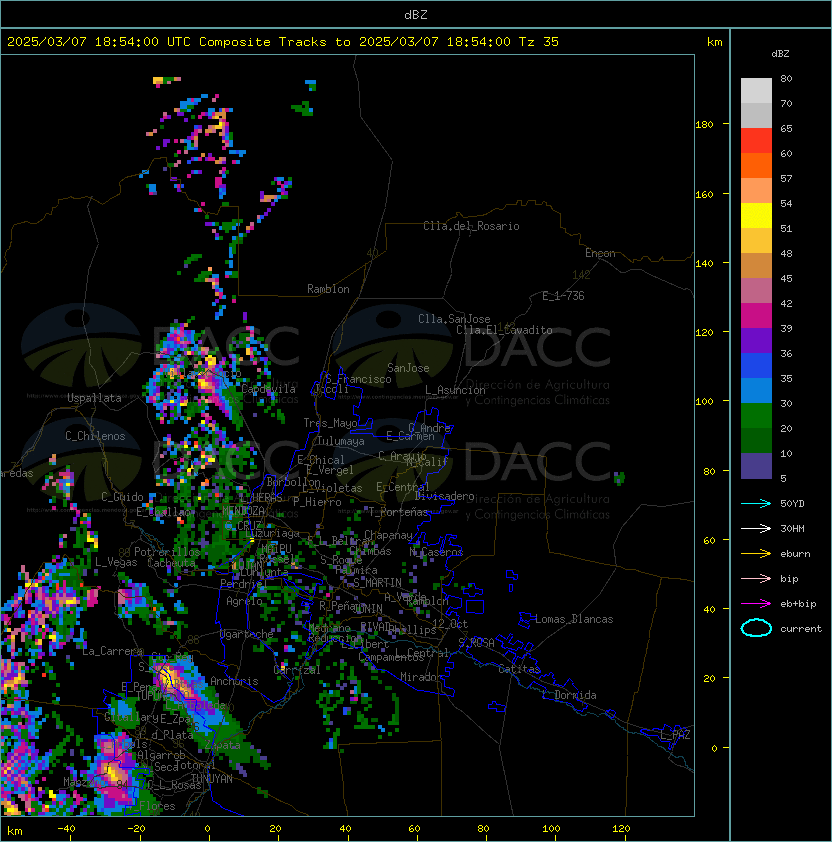This screenshot has width=832, height=842.
Task: Click the 'La_Carrera' map label
Action: point(112,651)
